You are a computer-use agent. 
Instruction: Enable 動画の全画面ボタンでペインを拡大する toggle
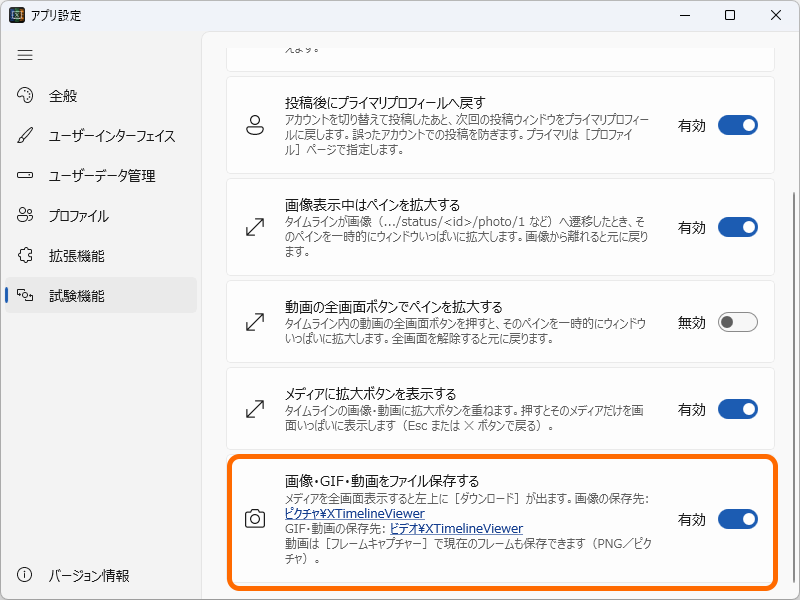click(x=738, y=322)
